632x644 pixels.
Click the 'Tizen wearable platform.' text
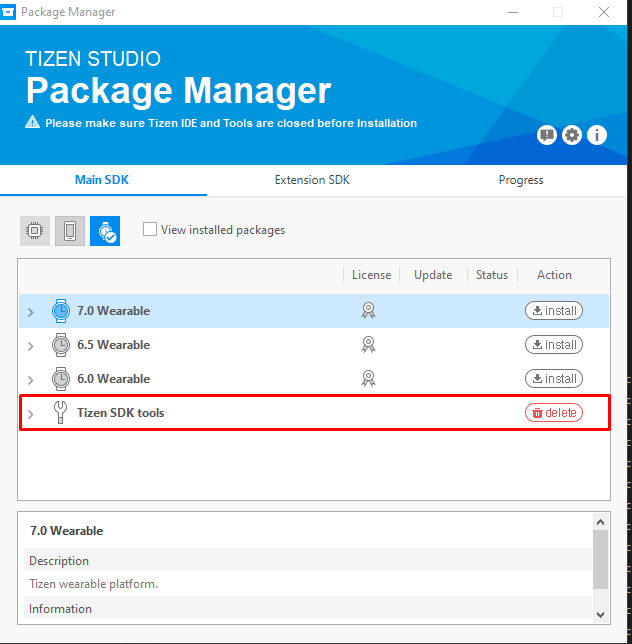click(93, 584)
